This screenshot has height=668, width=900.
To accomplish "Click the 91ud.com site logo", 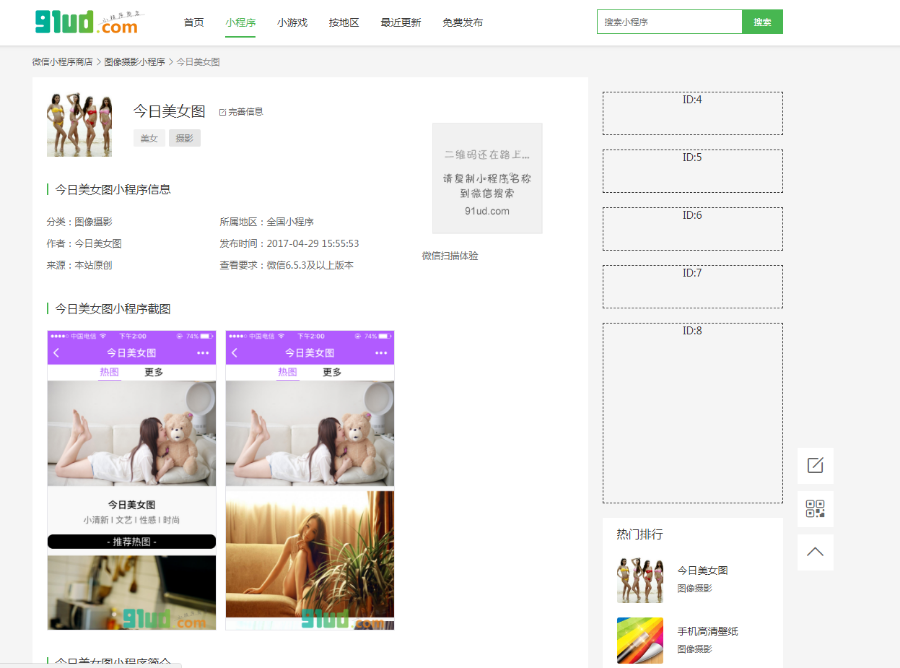I will [86, 22].
